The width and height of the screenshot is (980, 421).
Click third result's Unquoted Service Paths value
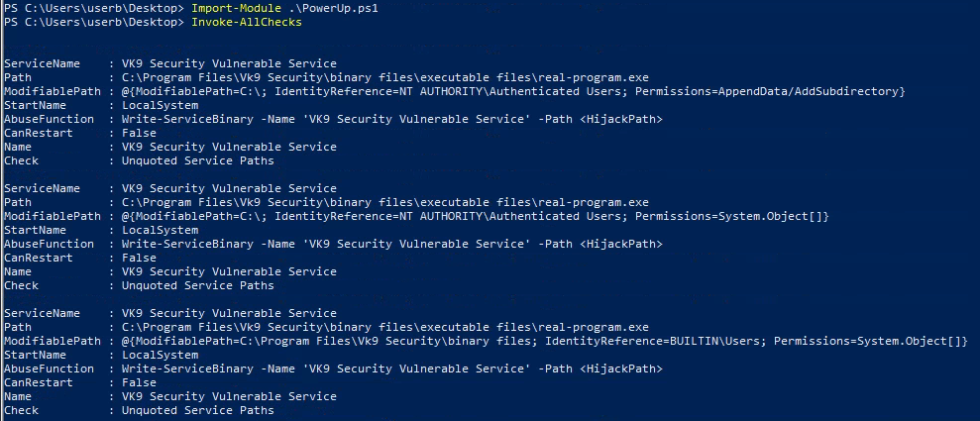(197, 410)
